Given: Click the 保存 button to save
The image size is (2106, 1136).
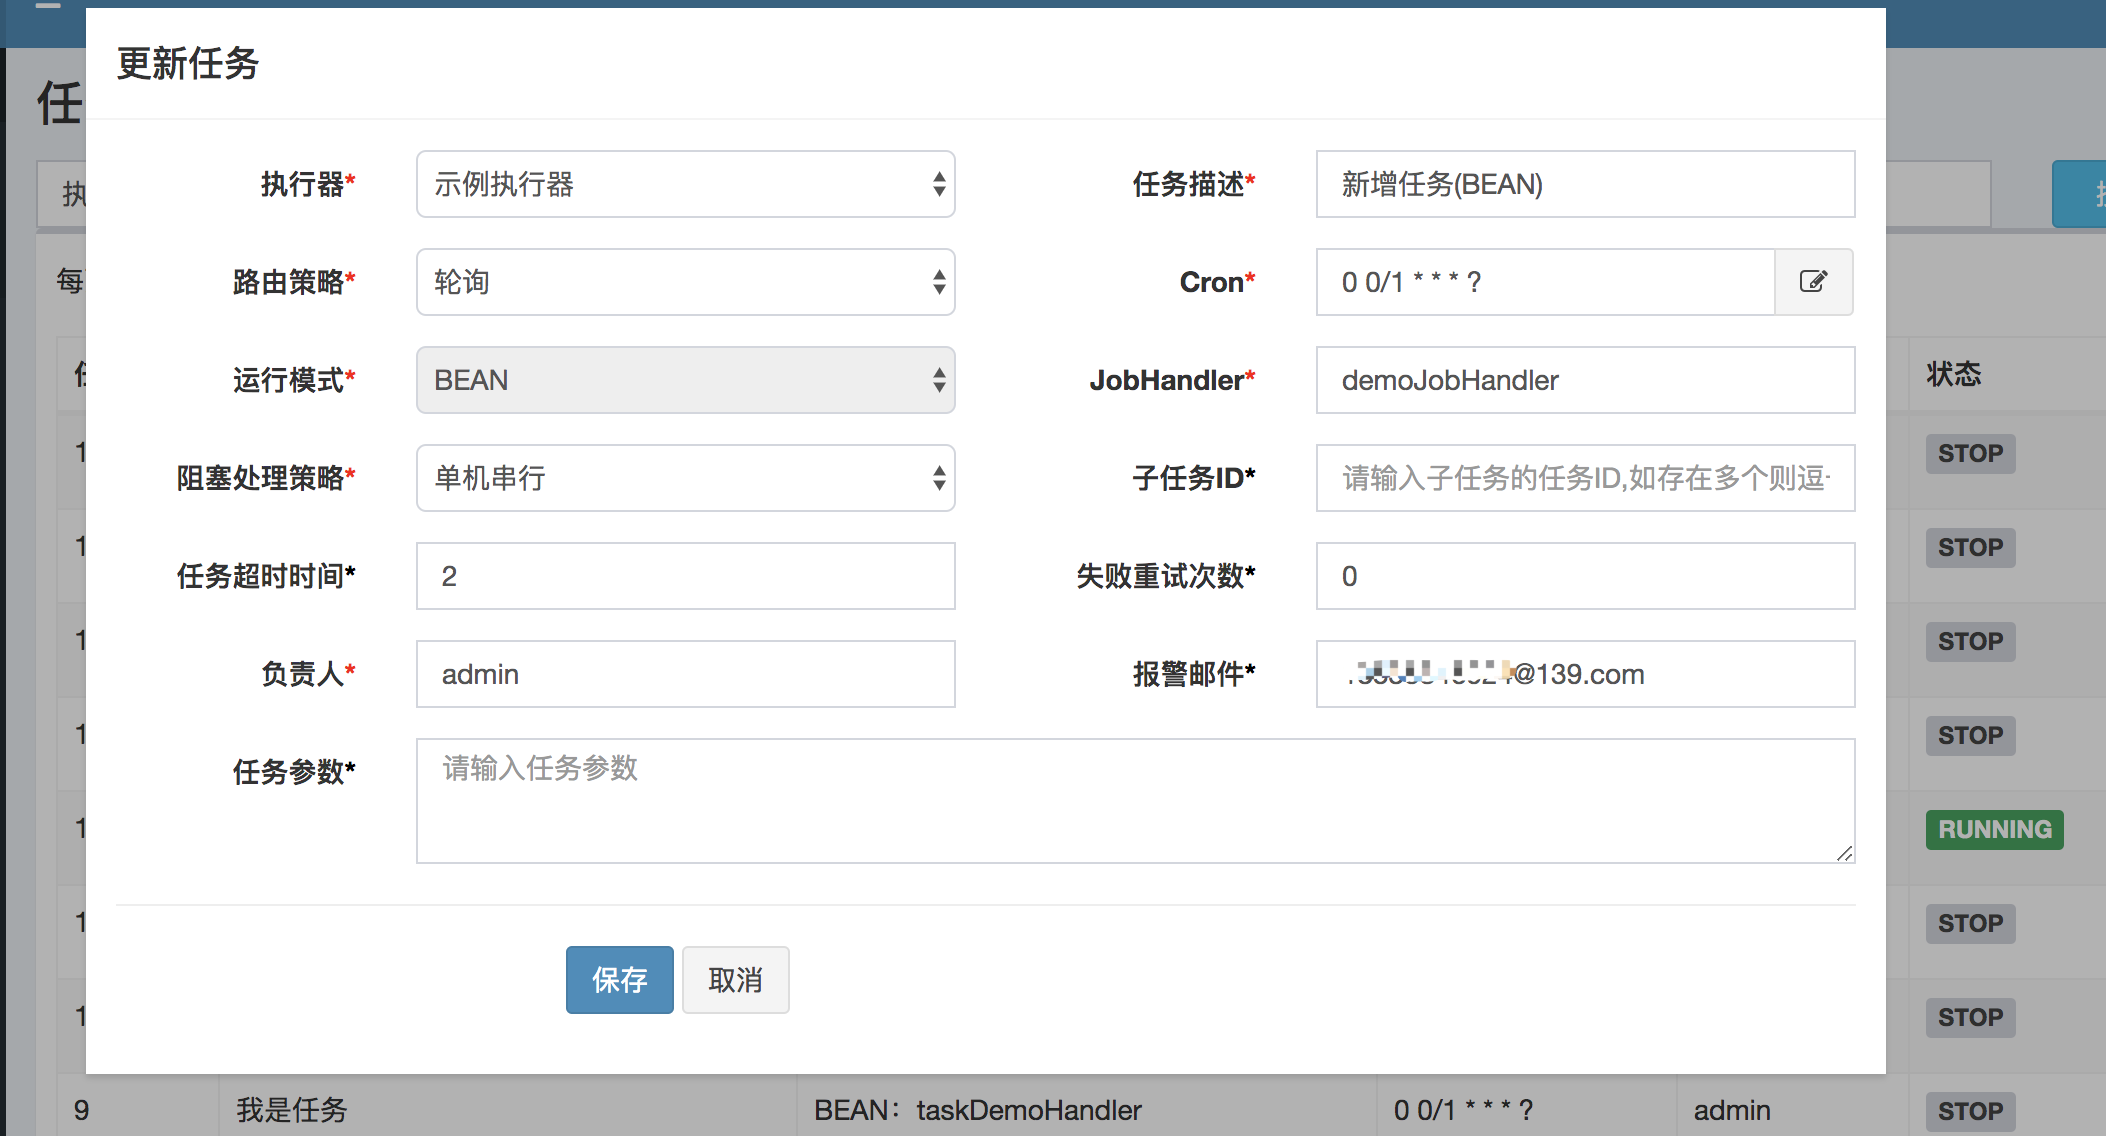Looking at the screenshot, I should click(x=619, y=980).
